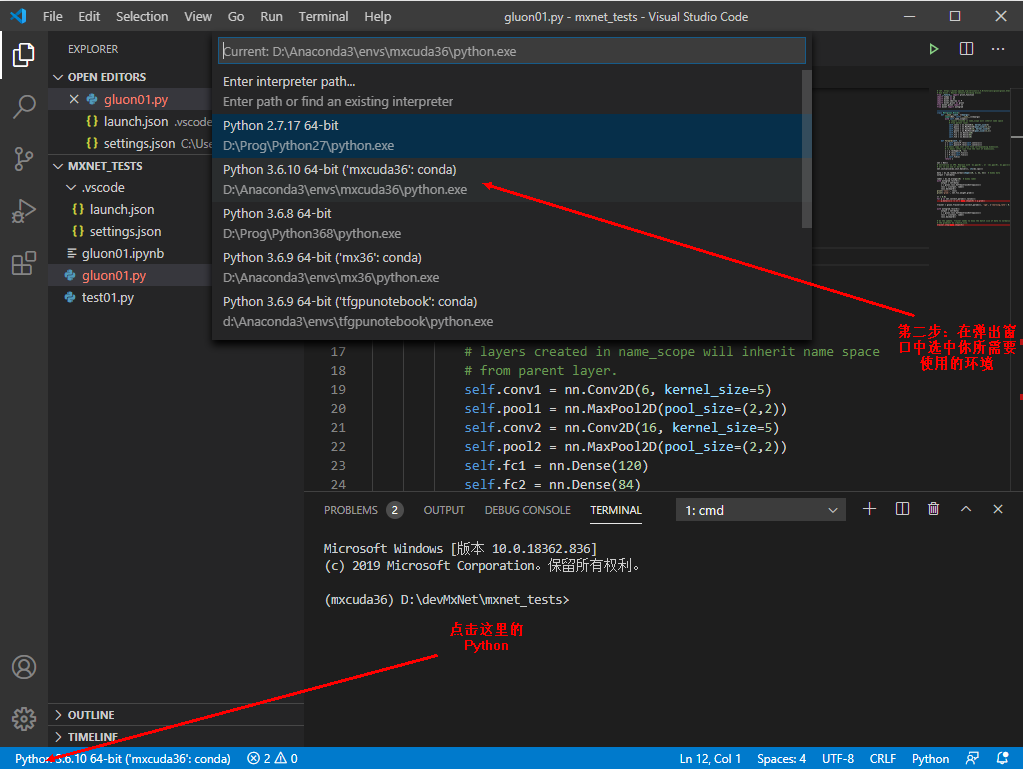Viewport: 1023px width, 769px height.
Task: Select Python 2.7.17 64-bit interpreter
Action: (x=509, y=136)
